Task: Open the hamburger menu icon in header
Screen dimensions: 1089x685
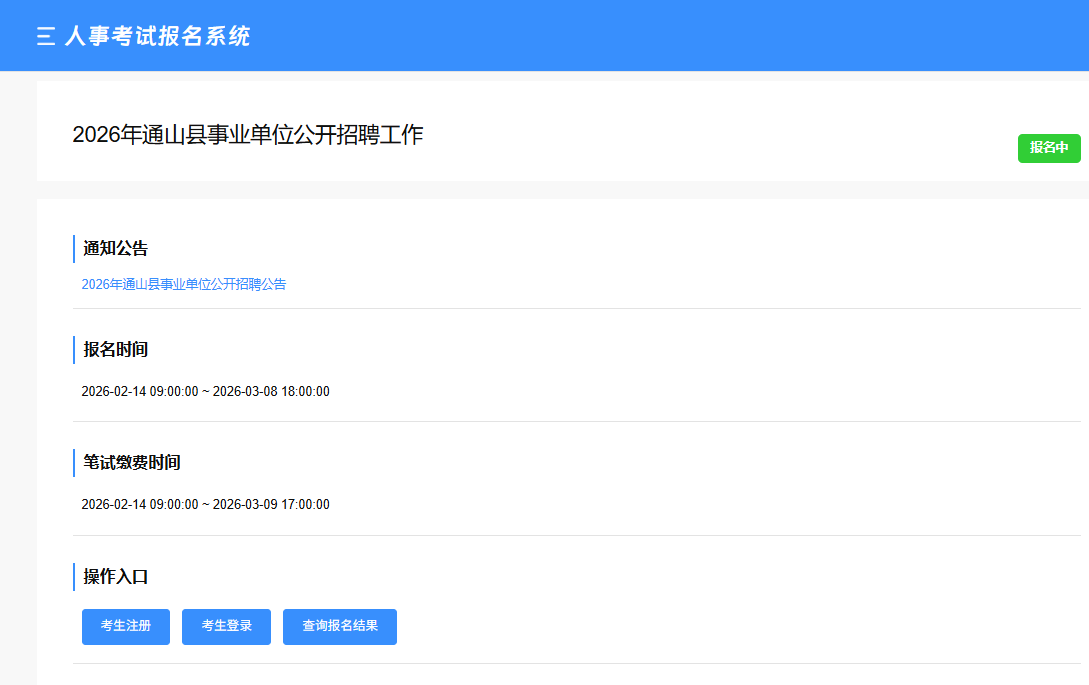Action: 45,37
